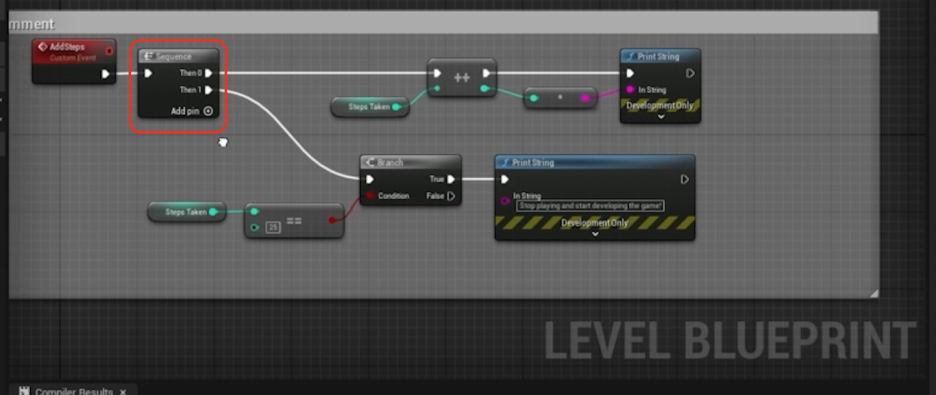Viewport: 936px width, 395px height.
Task: Click the equals node red boolean output pin
Action: click(x=332, y=220)
